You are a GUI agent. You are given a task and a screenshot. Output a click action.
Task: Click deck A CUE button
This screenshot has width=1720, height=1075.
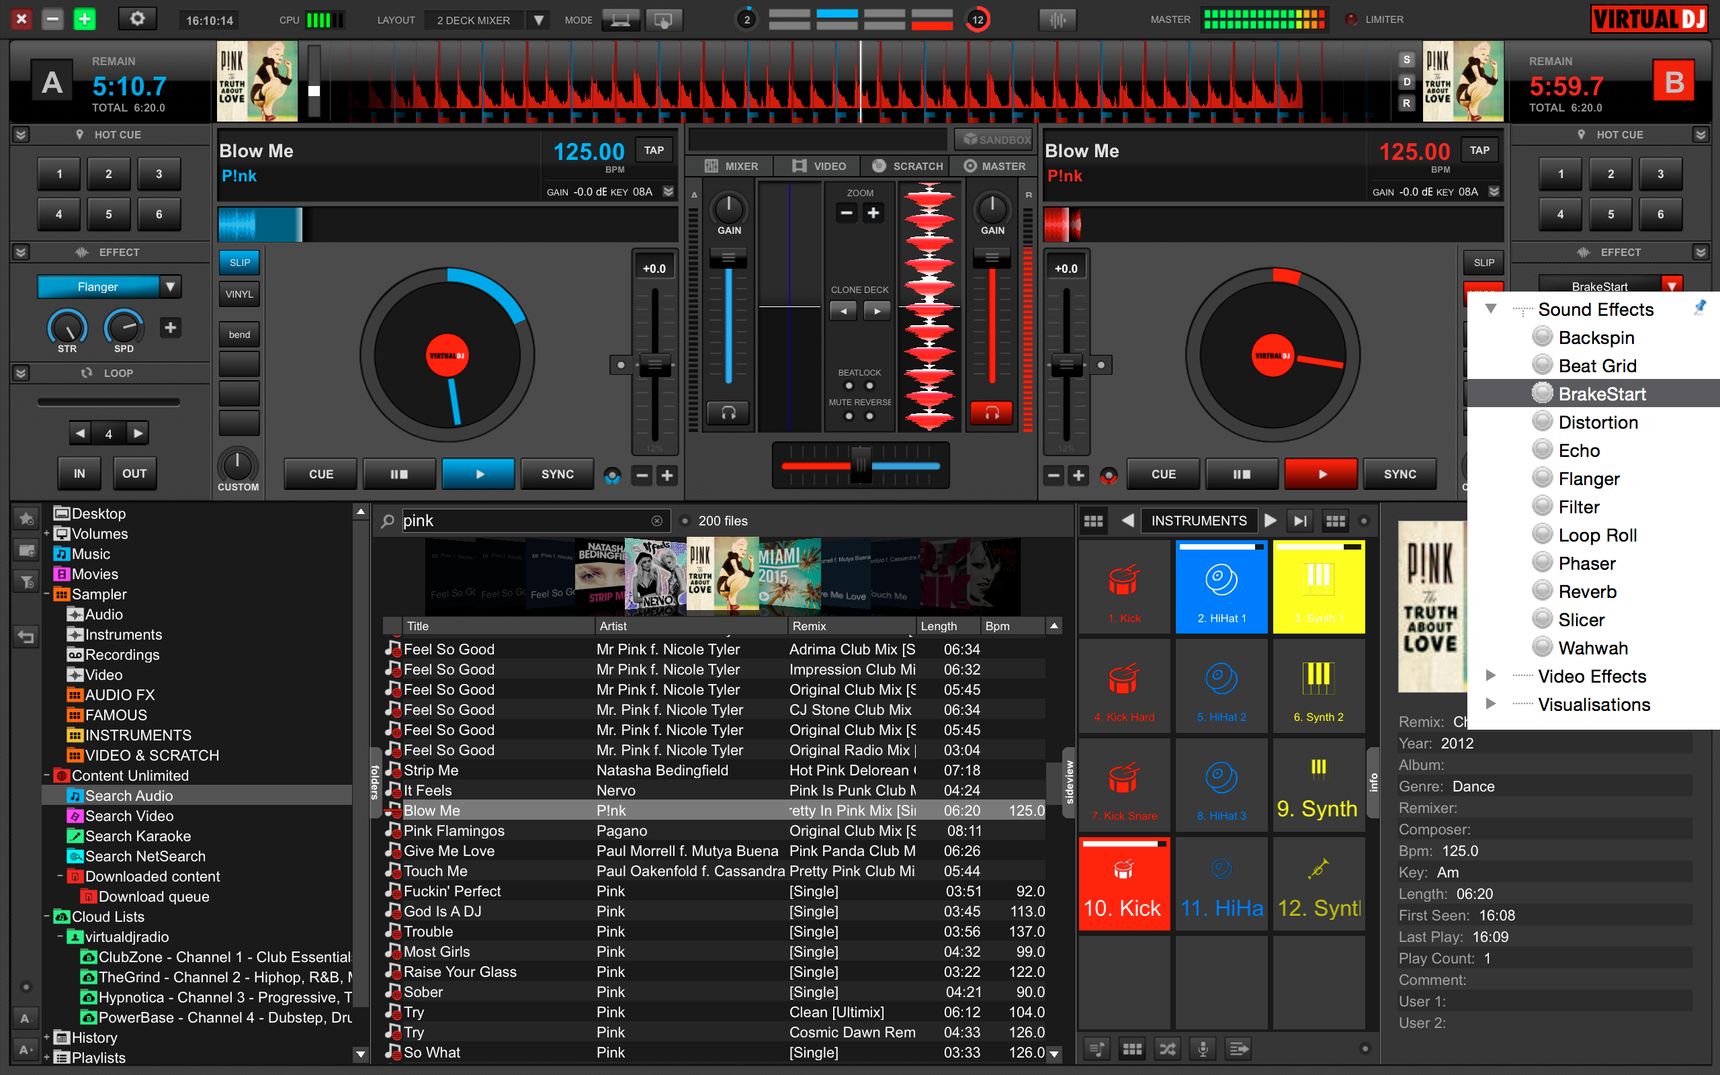coord(321,474)
